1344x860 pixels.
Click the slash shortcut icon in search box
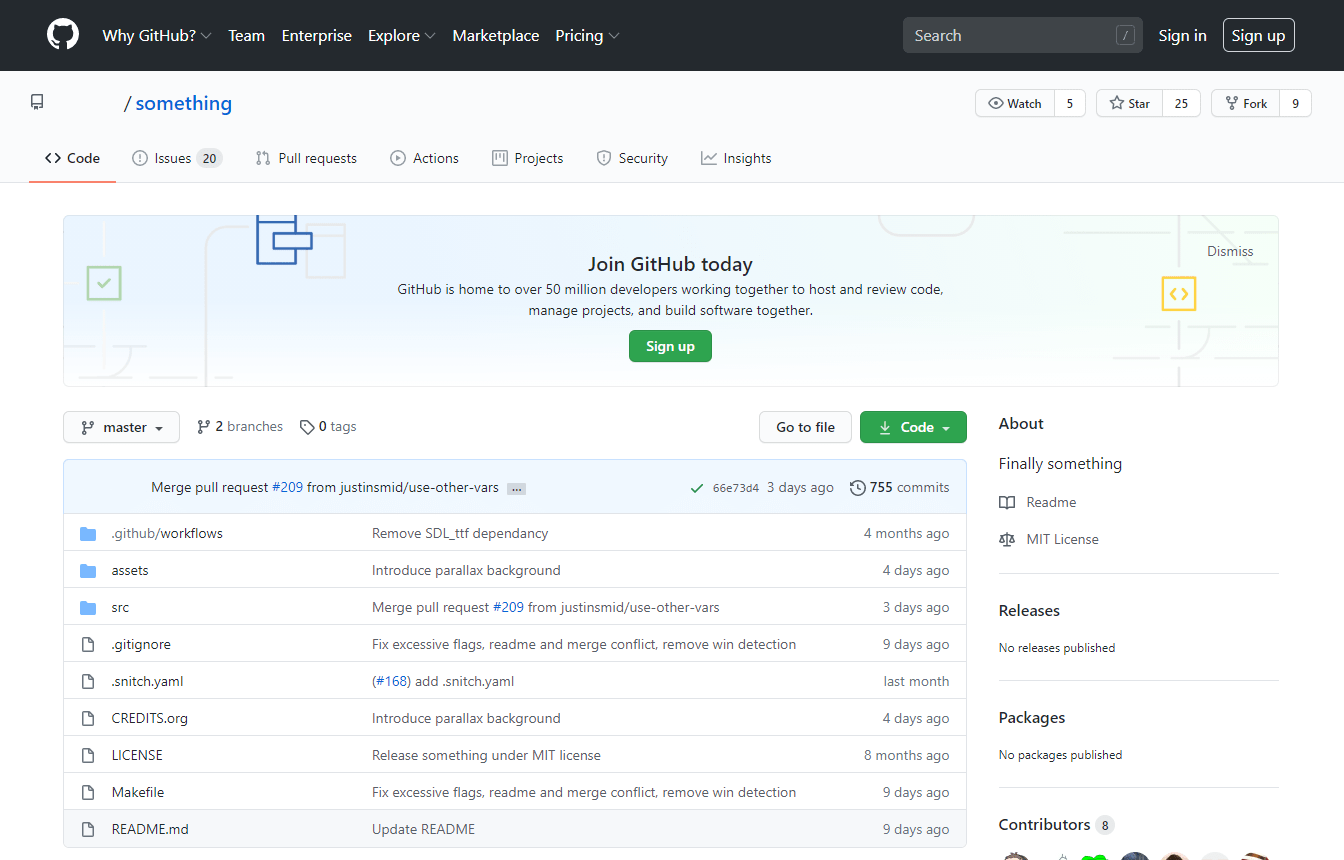(x=1126, y=35)
